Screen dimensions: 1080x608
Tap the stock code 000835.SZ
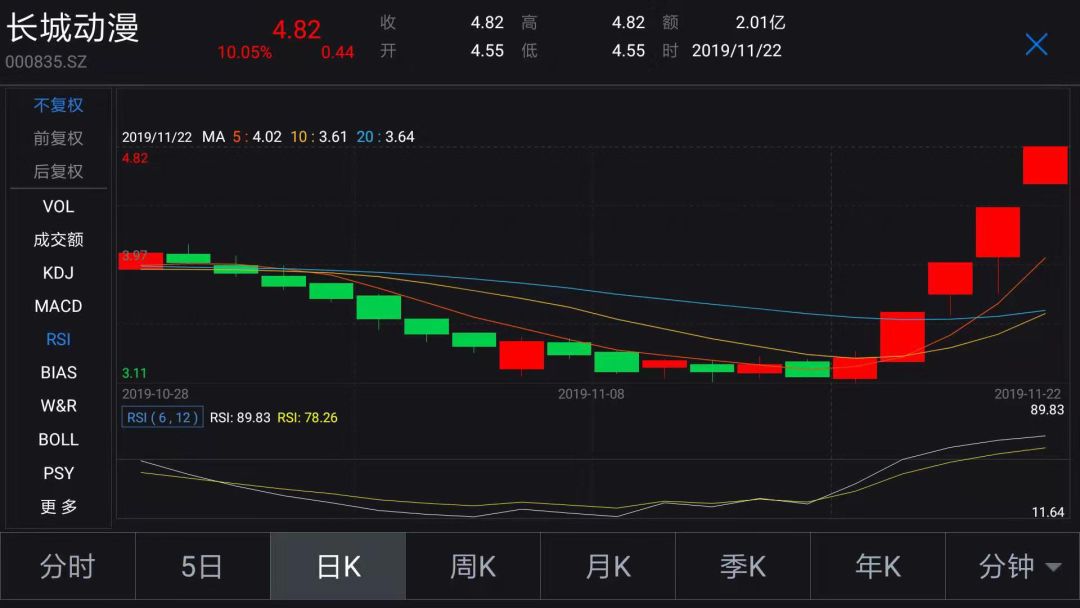(46, 62)
